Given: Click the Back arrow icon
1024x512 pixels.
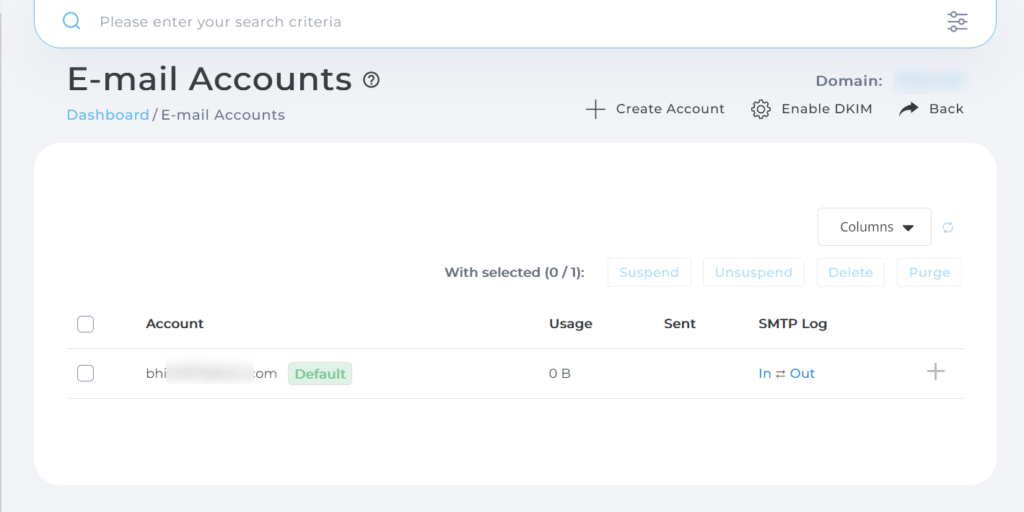Looking at the screenshot, I should click(909, 109).
